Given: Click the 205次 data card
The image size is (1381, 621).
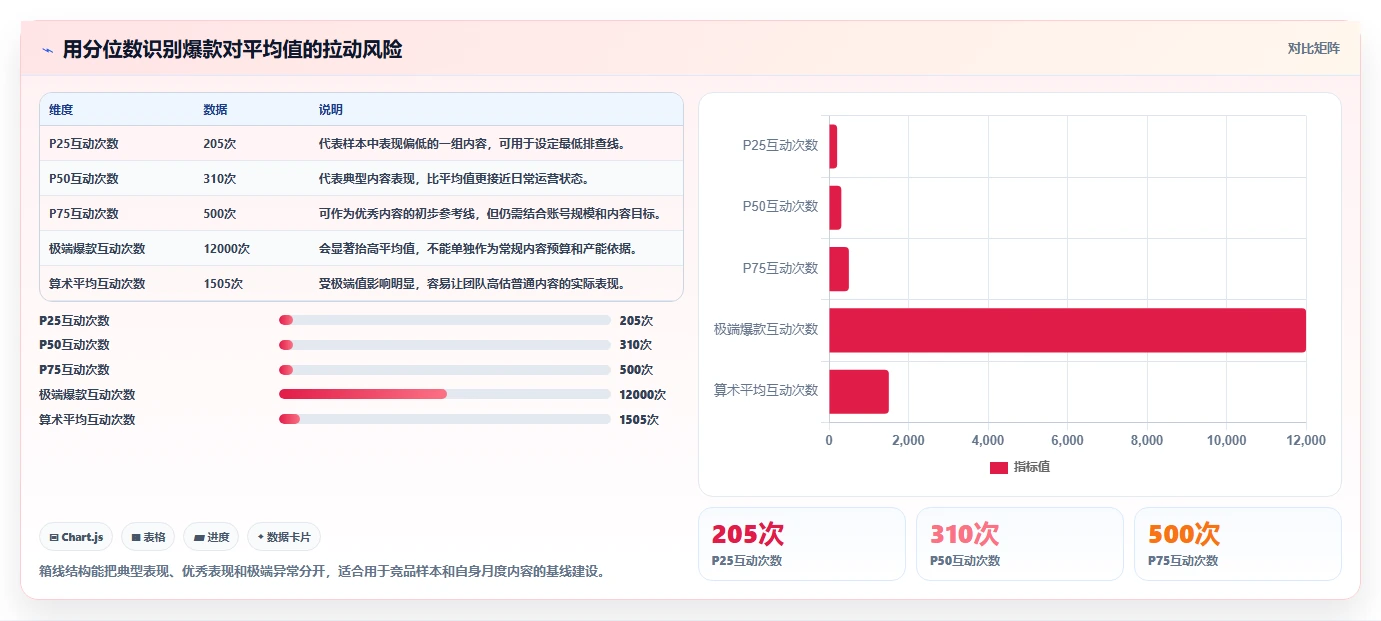Looking at the screenshot, I should coord(802,544).
